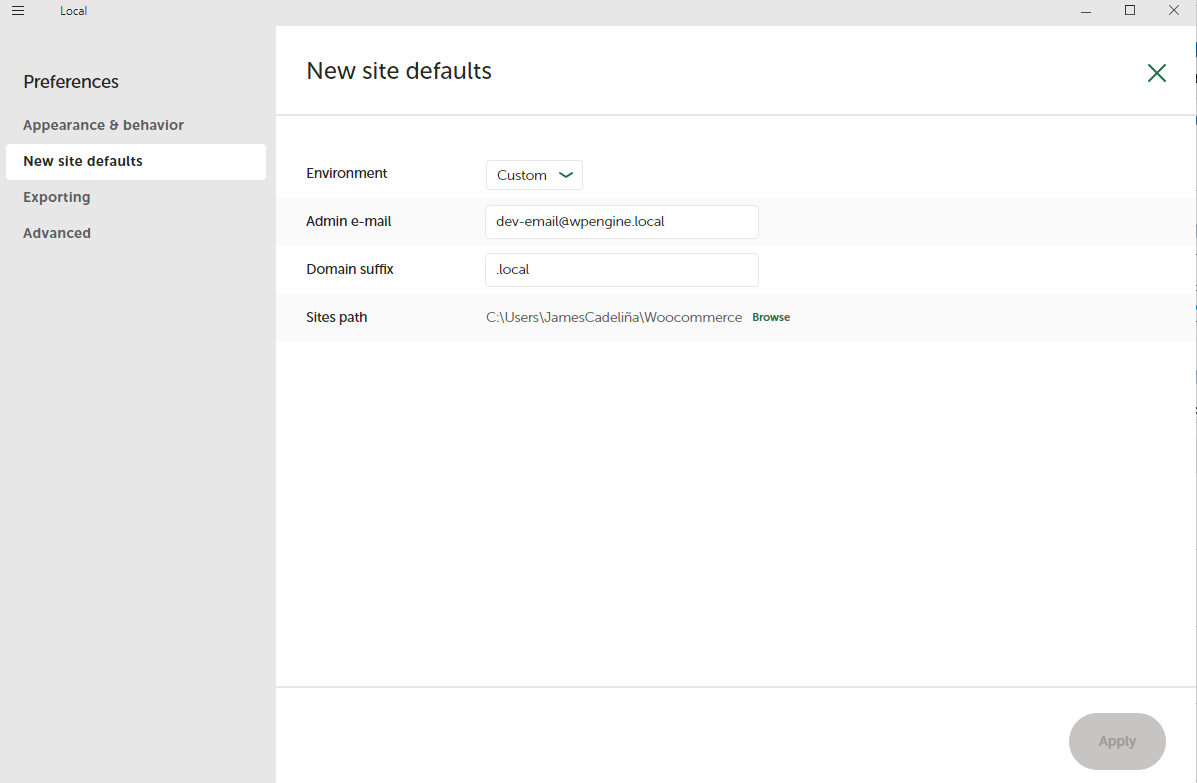Maximize the Local window

click(x=1130, y=11)
